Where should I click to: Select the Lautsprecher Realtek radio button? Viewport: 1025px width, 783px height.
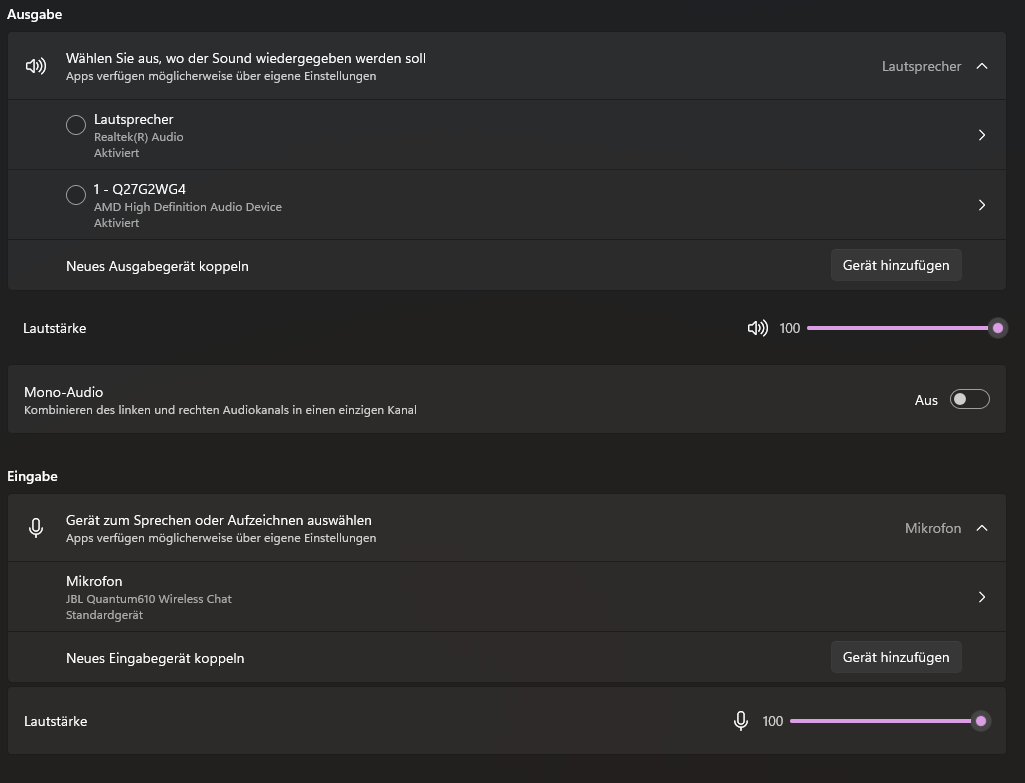pos(76,125)
